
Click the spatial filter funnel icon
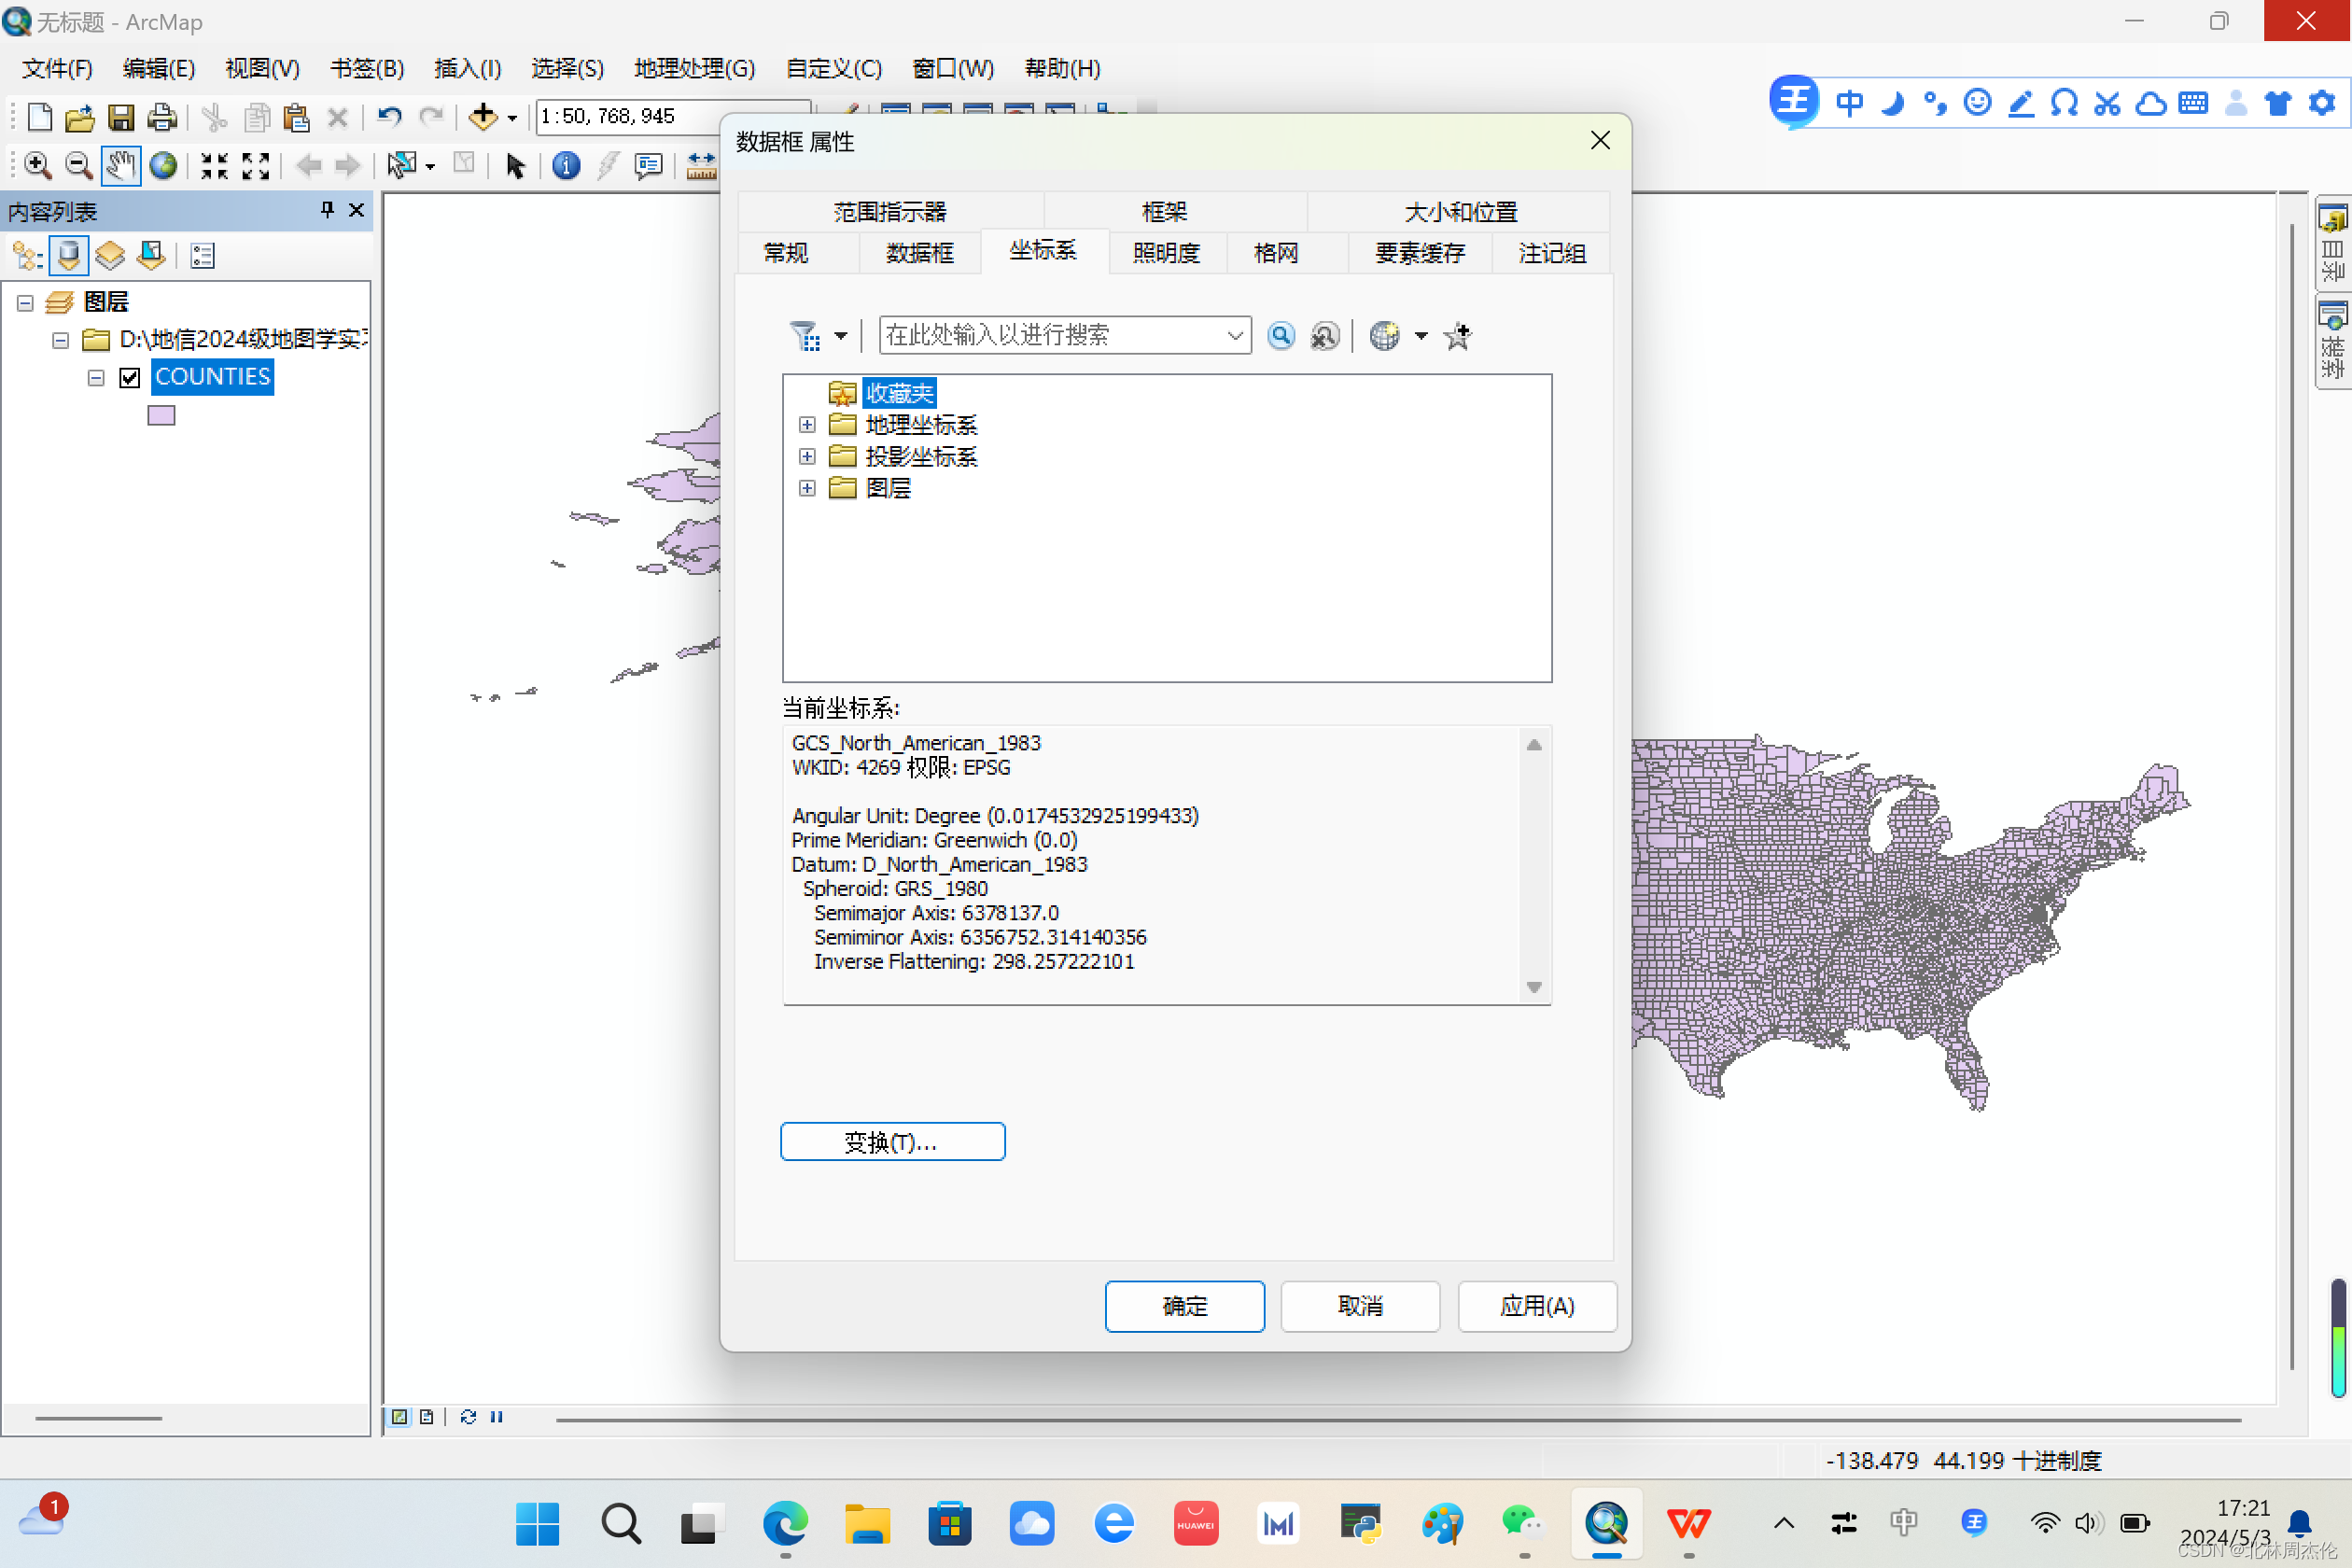(805, 336)
